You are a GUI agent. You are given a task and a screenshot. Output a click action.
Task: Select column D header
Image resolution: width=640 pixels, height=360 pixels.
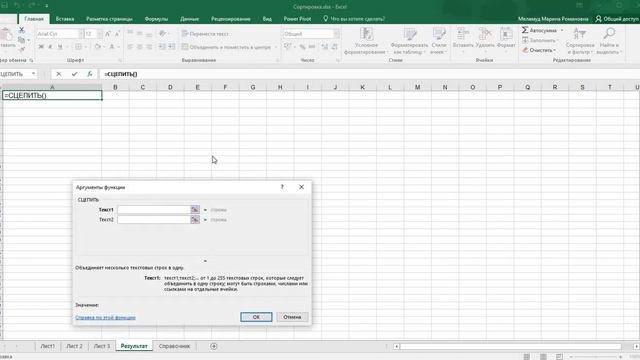tap(170, 87)
